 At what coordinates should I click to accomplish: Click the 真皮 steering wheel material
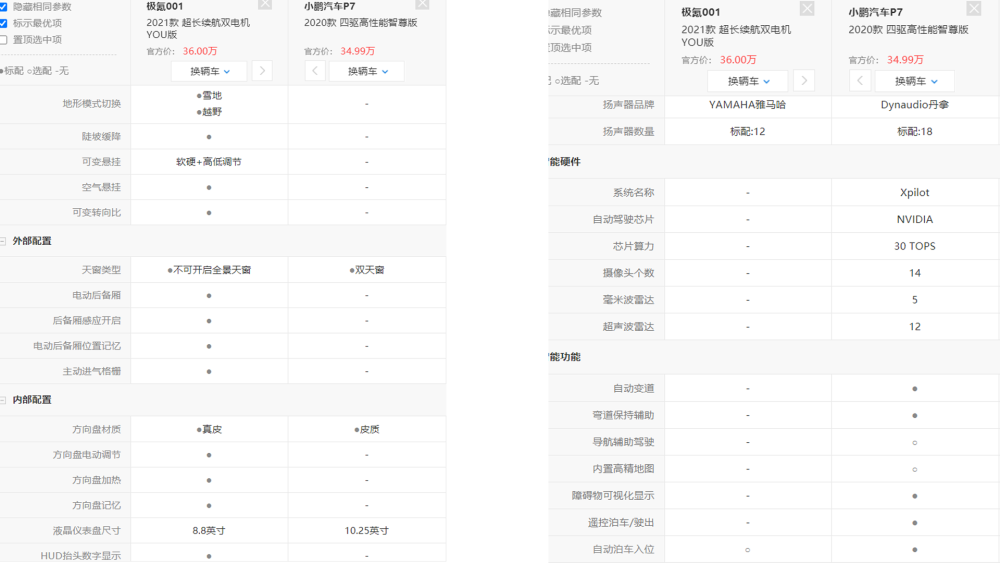(209, 429)
